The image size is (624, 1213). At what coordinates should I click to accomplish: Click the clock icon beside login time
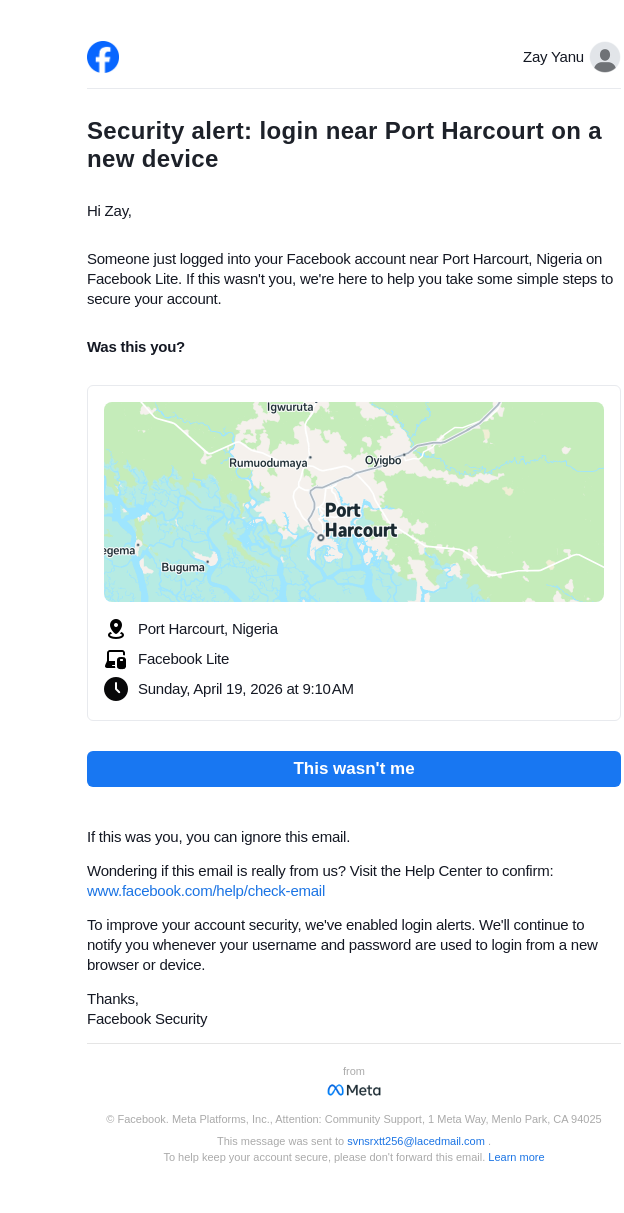(116, 689)
